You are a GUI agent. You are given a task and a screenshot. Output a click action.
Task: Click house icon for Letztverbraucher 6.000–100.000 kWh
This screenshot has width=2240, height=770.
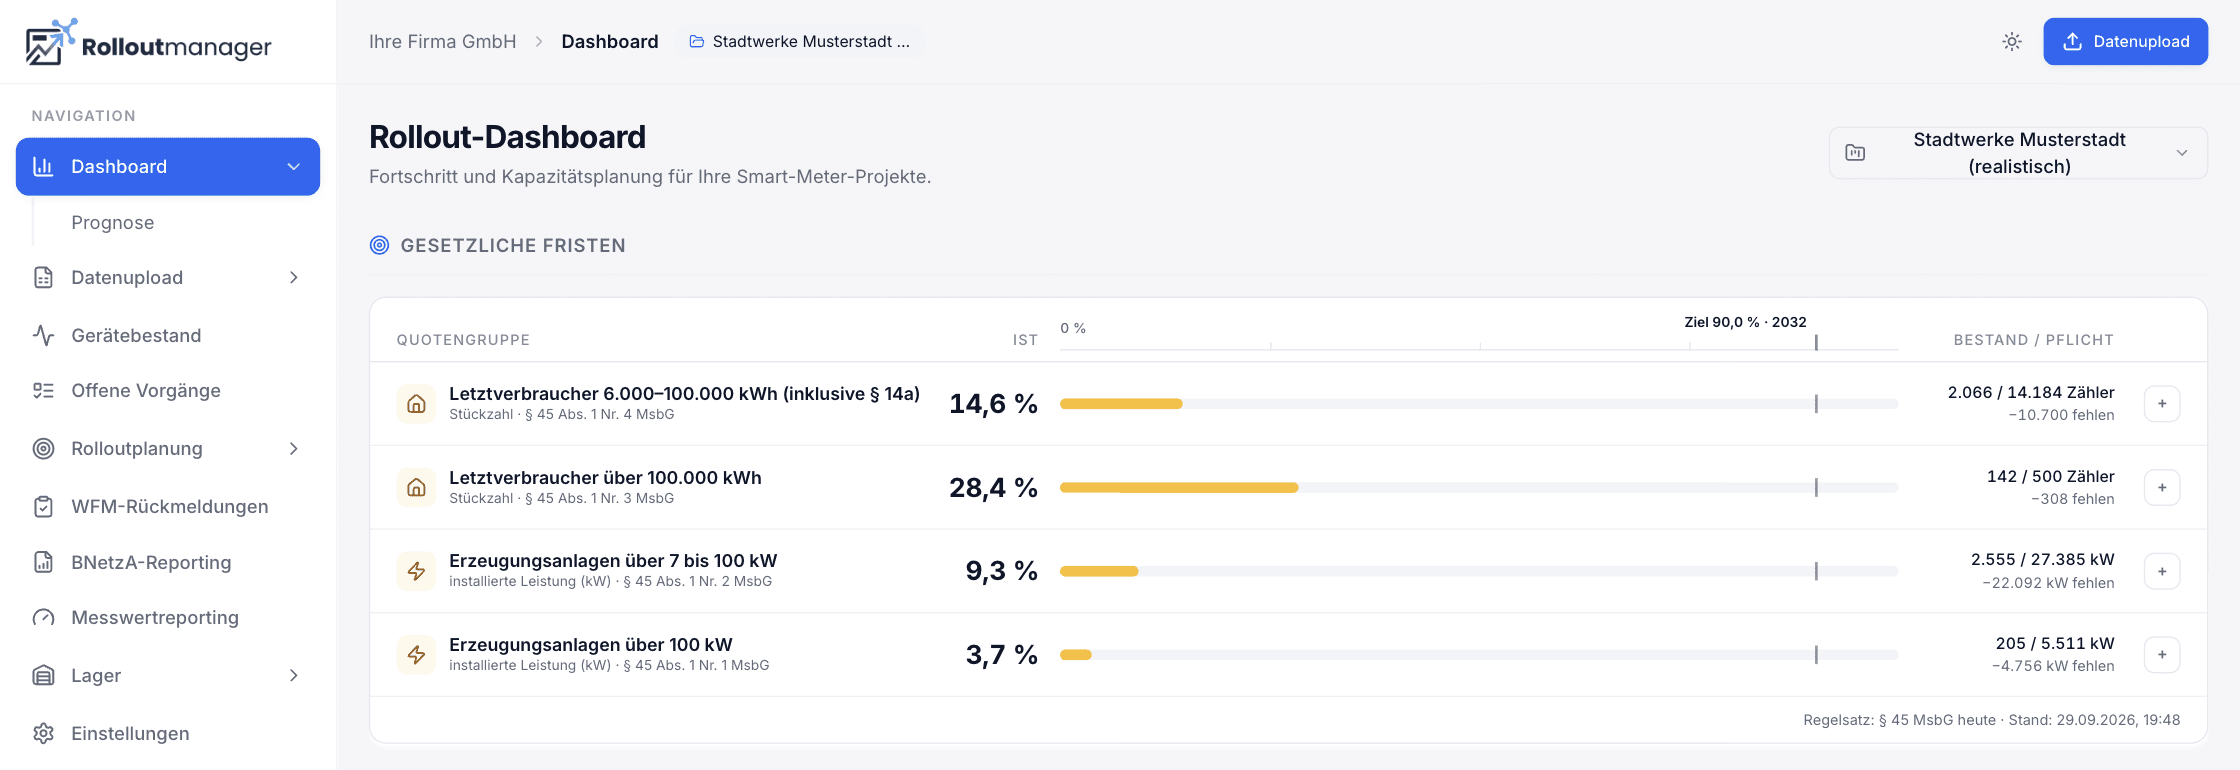click(416, 404)
